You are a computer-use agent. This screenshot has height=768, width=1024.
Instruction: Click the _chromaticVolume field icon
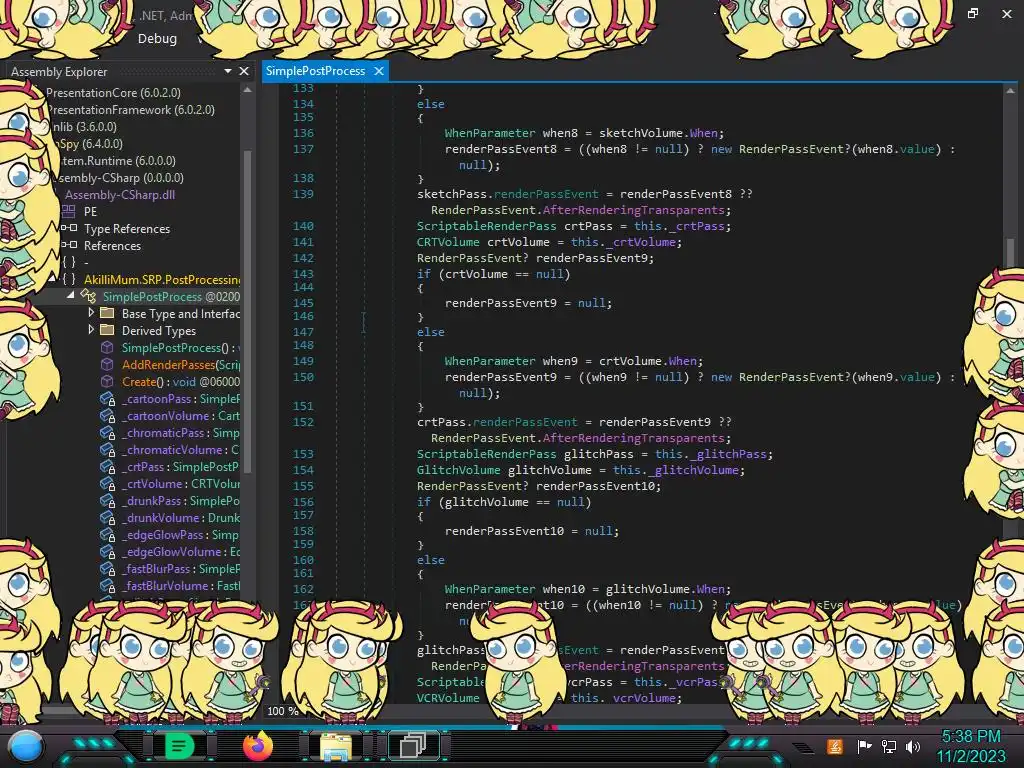(108, 449)
